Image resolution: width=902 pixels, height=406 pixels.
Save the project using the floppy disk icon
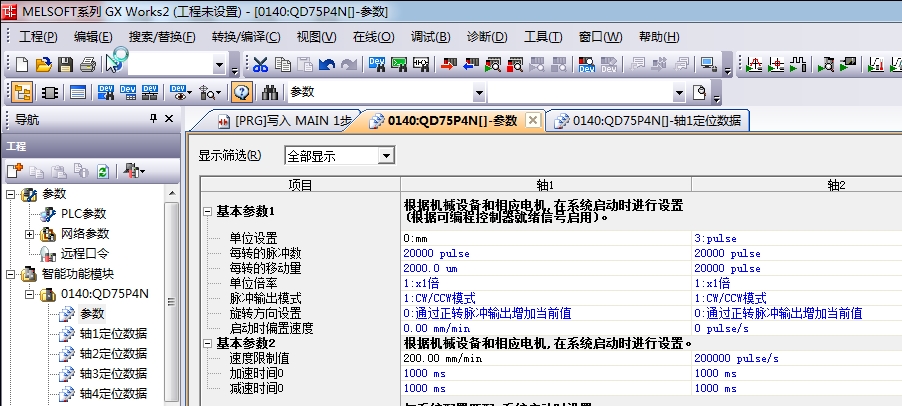click(65, 65)
